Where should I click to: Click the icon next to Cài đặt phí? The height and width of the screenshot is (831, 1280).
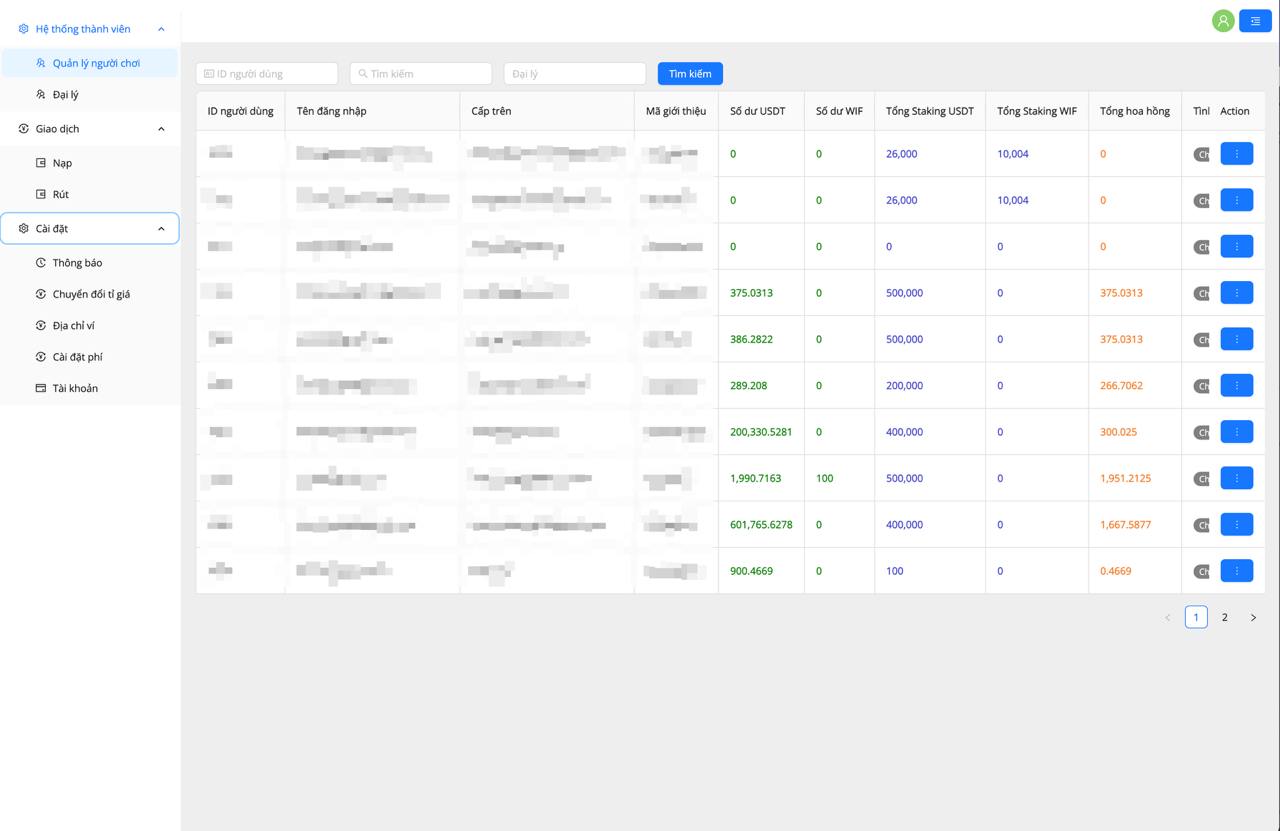pyautogui.click(x=41, y=357)
